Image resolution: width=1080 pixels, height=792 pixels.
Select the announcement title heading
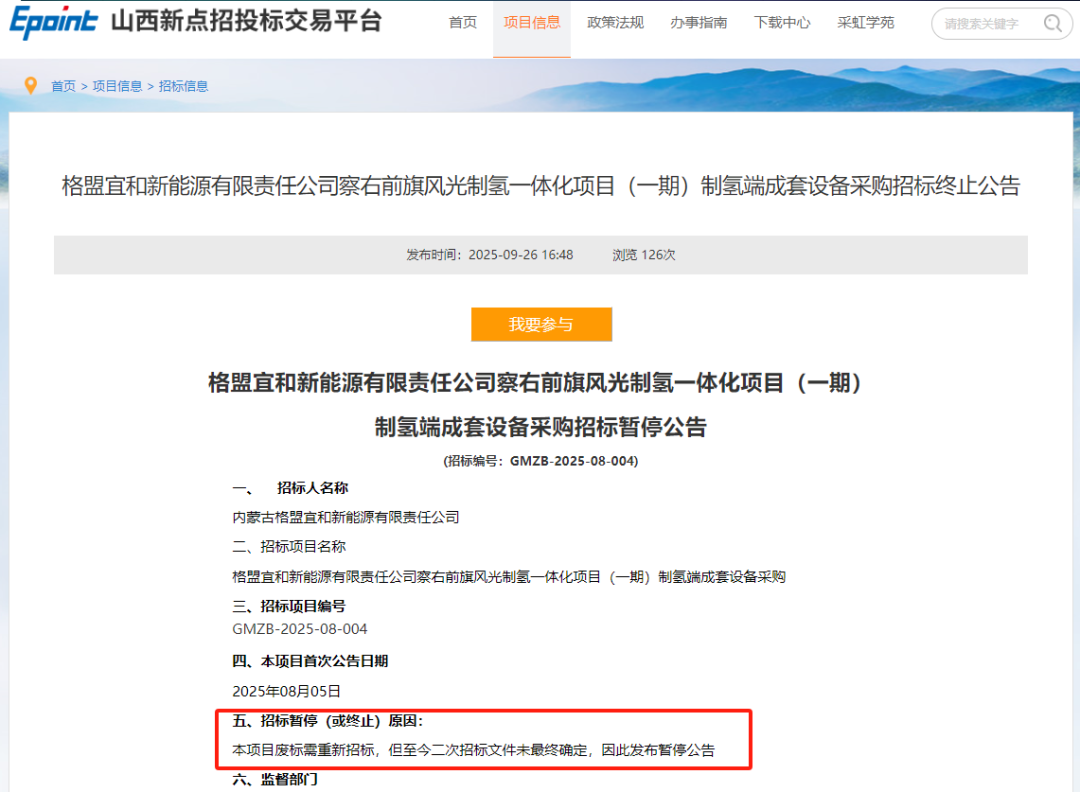tap(540, 188)
